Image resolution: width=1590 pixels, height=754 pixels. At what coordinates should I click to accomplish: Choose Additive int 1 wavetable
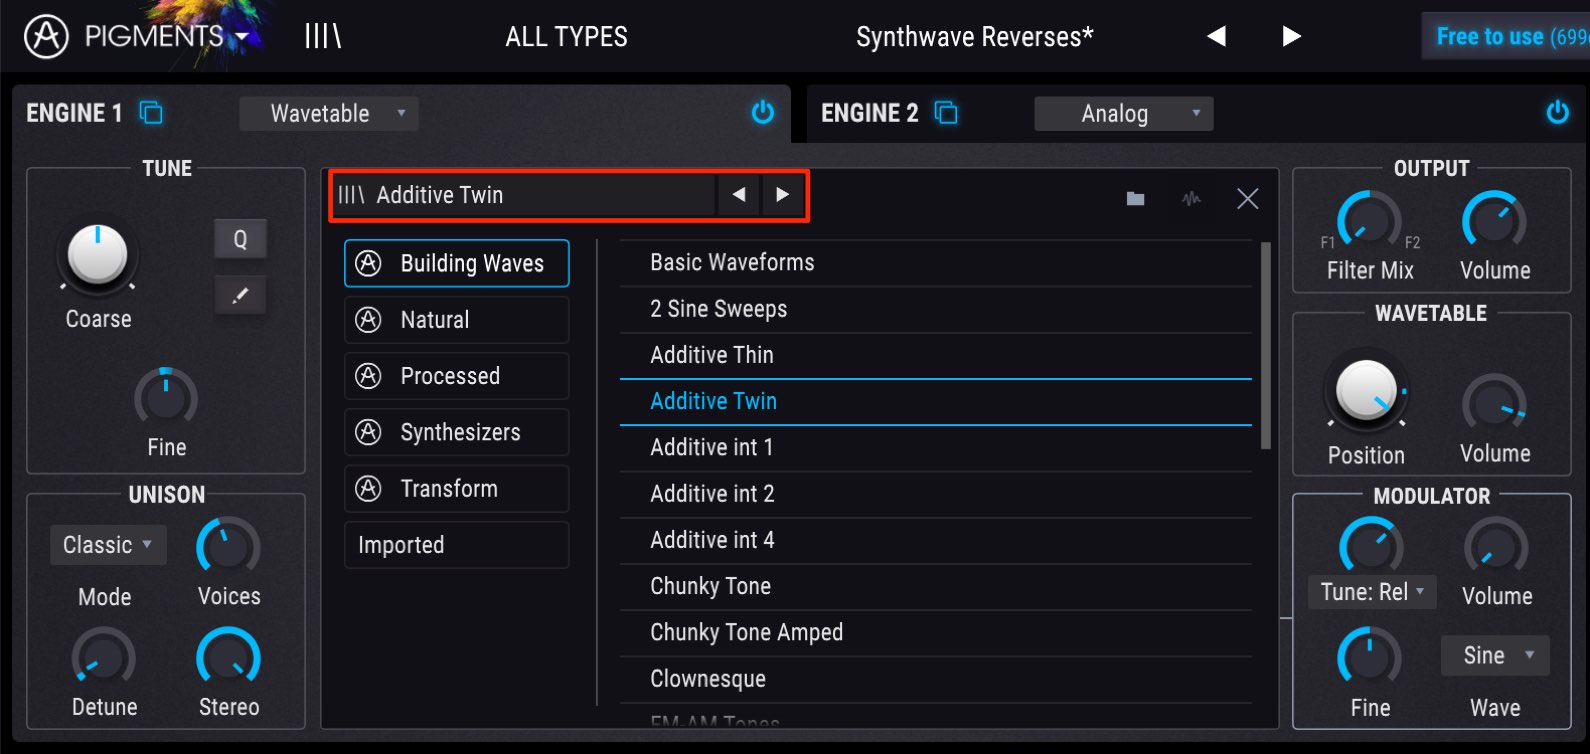[936, 448]
